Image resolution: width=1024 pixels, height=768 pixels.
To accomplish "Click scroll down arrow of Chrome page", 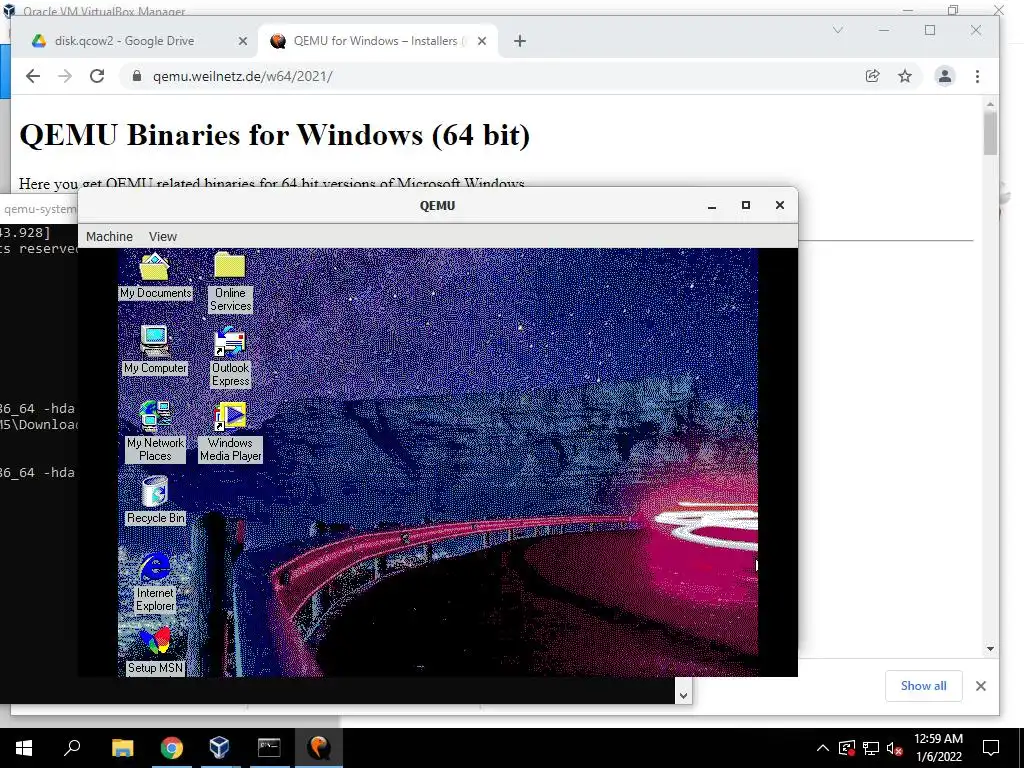I will 991,648.
